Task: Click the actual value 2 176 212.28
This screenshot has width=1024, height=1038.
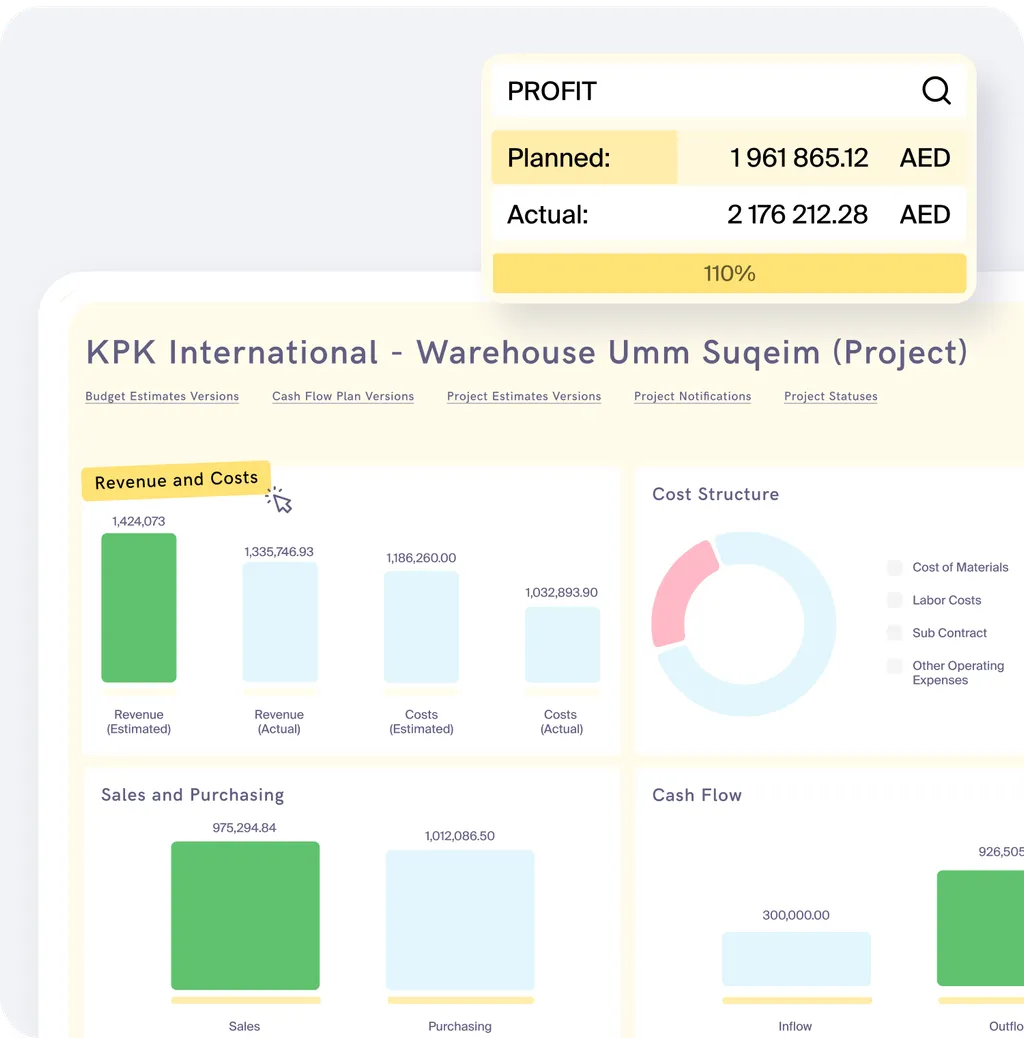Action: click(798, 214)
